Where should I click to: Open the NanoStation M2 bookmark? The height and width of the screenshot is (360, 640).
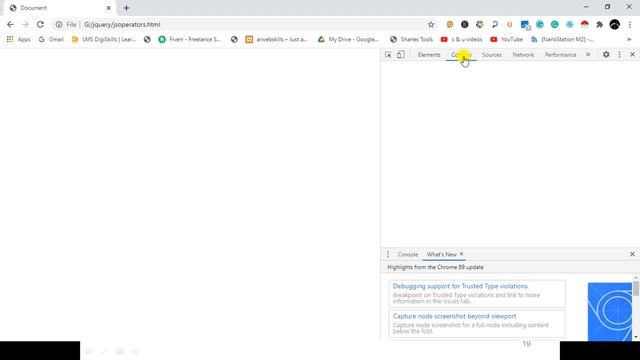tap(562, 39)
